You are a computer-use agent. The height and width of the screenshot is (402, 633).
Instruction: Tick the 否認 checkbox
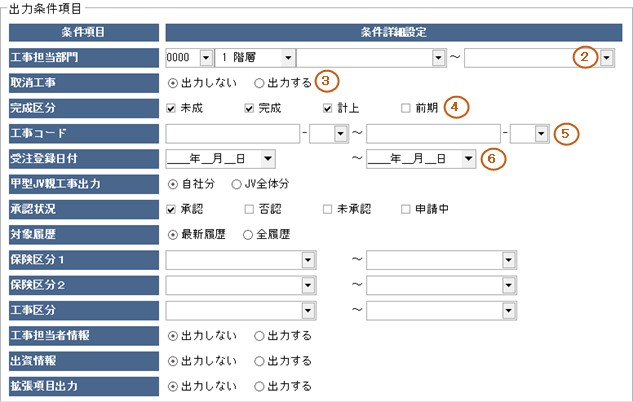[249, 209]
